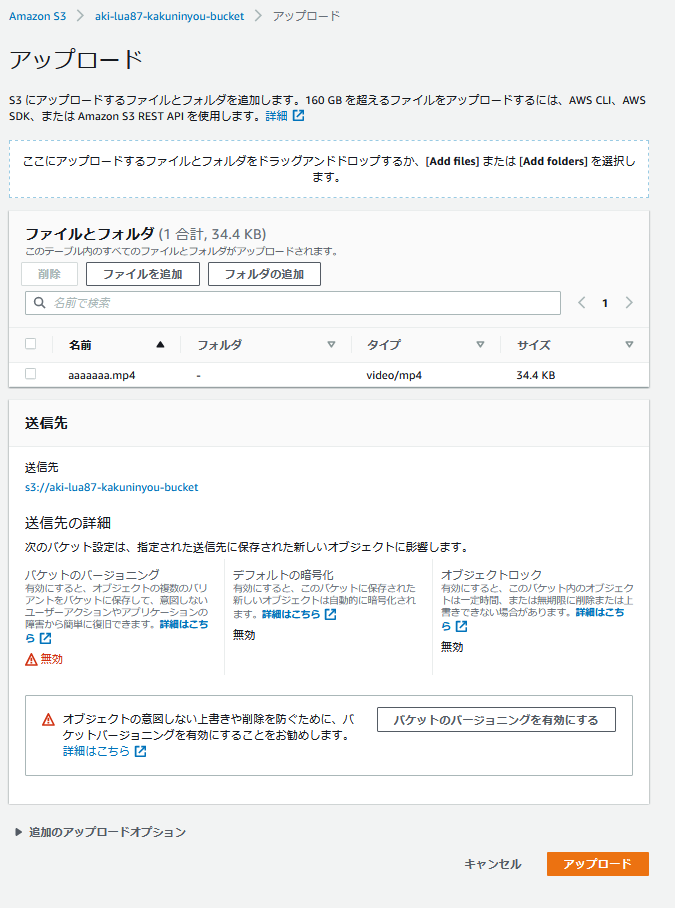Open the s3://aki-lua87-kakuninyou-bucket destination link
This screenshot has width=675, height=908.
[112, 487]
